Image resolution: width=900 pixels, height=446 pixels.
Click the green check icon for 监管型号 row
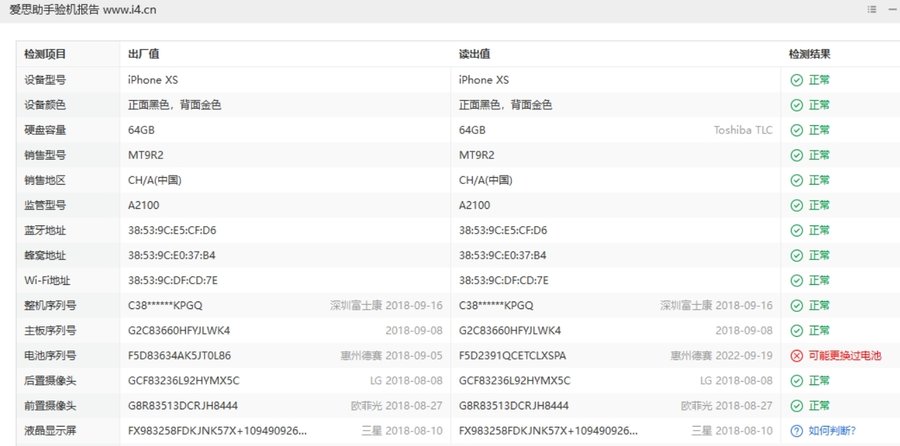pos(797,205)
